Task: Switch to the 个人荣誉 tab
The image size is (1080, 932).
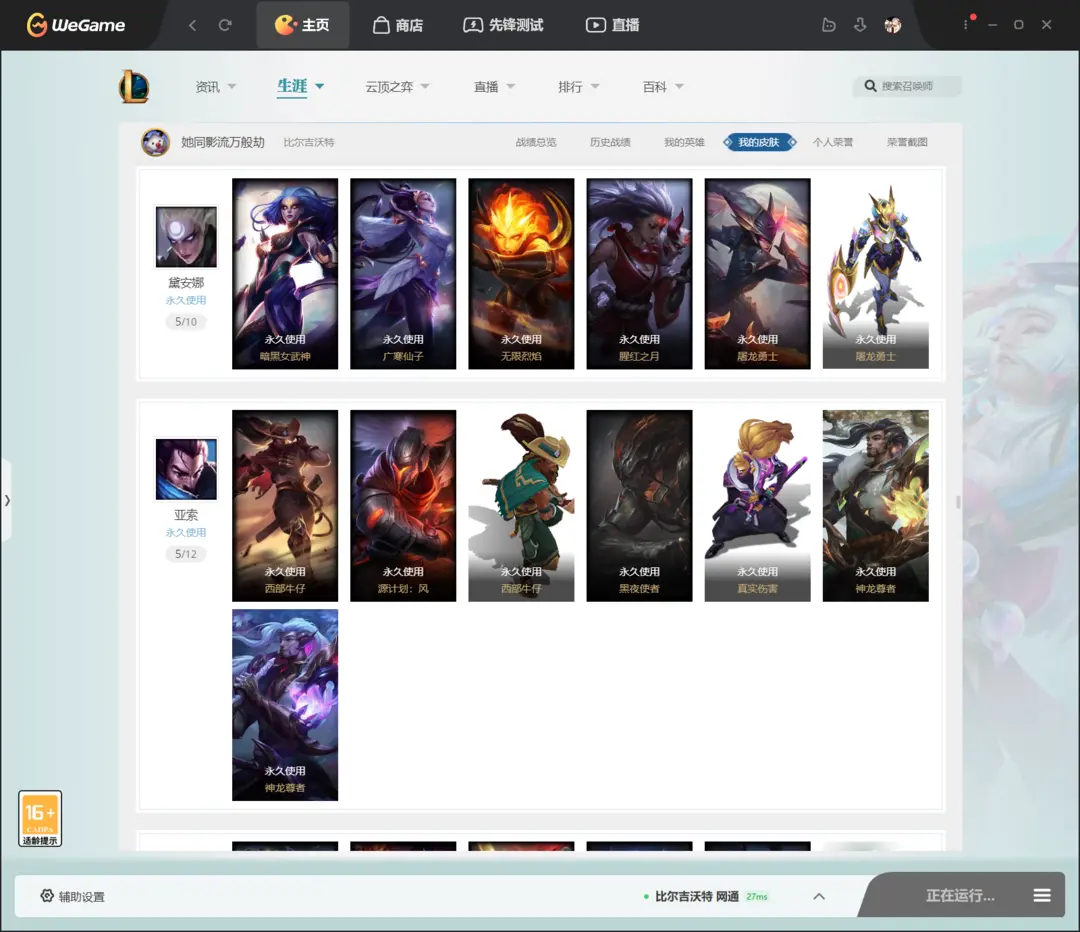Action: (x=833, y=143)
